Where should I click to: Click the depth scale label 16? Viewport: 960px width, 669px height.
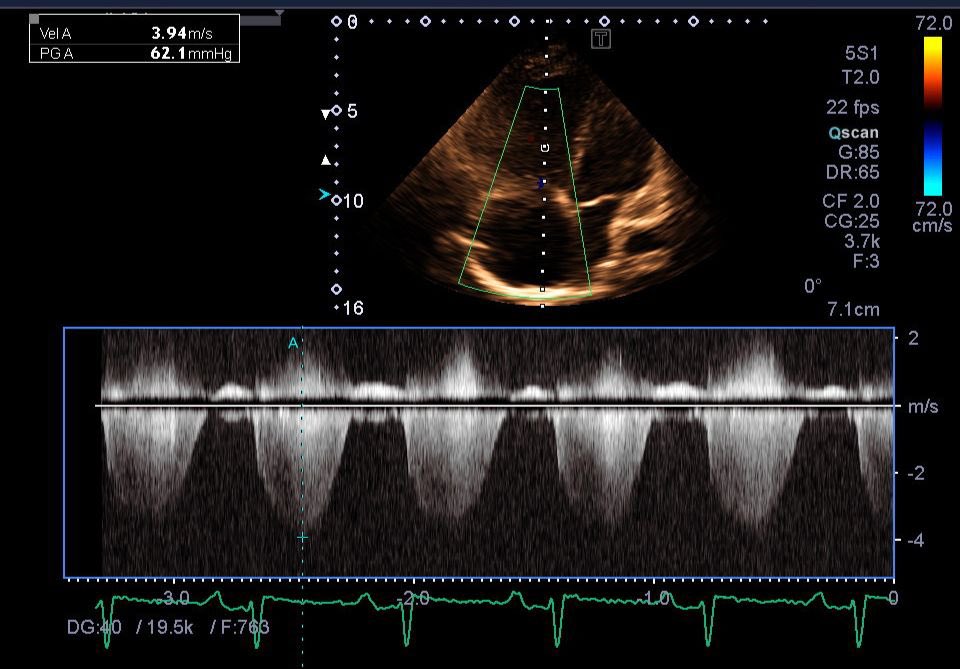click(x=353, y=308)
